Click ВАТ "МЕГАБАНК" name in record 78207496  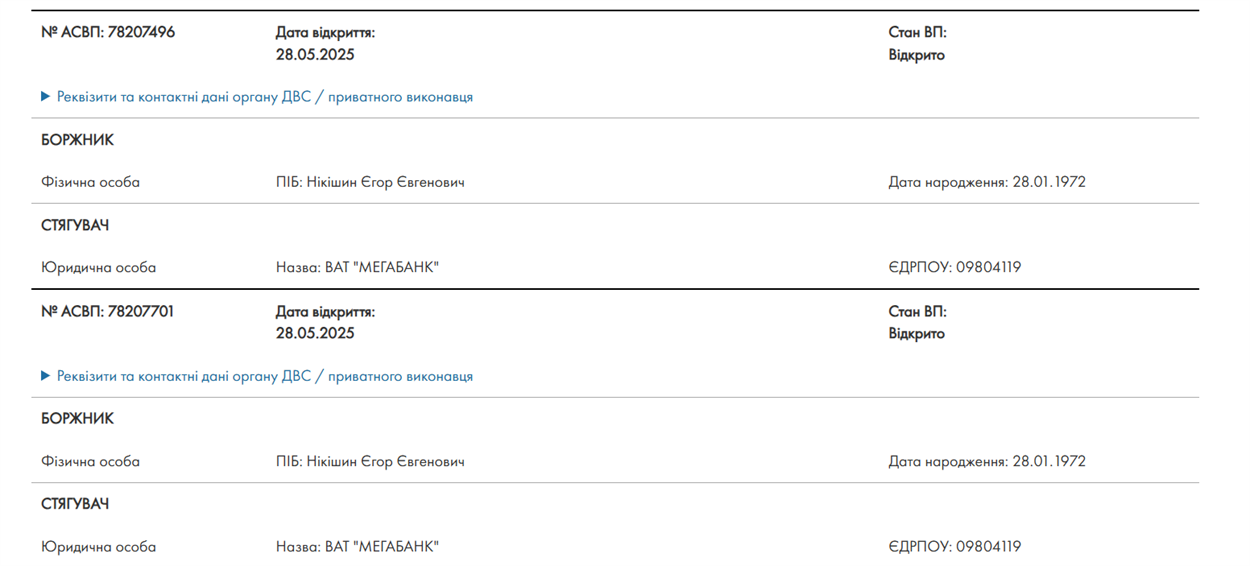click(x=382, y=267)
